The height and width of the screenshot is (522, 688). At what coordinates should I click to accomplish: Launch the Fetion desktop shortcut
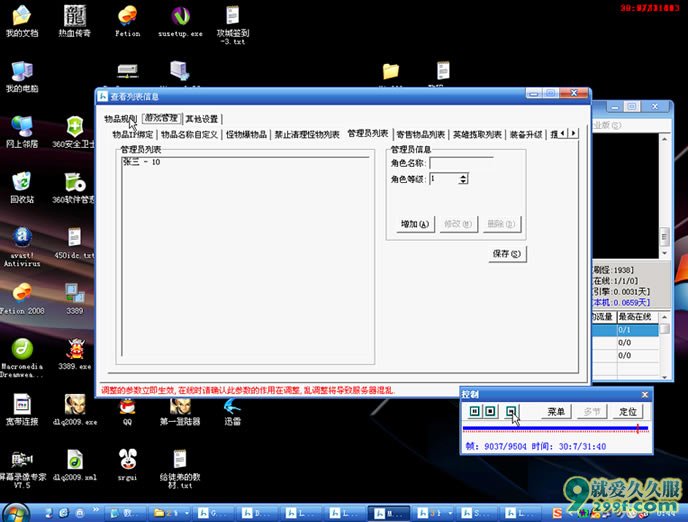click(127, 21)
